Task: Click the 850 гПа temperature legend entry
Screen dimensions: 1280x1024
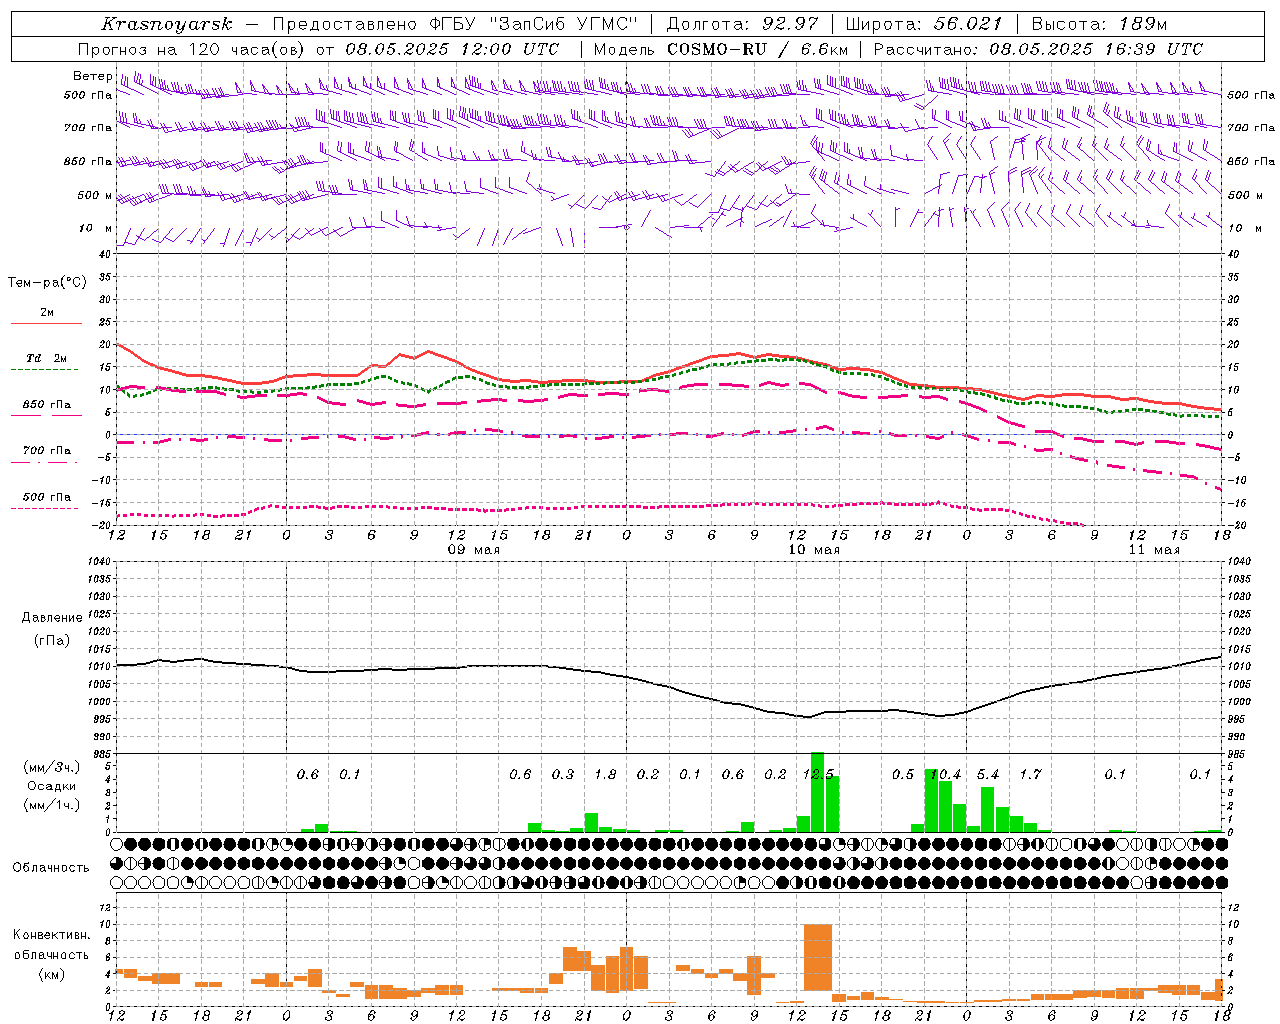Action: pos(46,405)
